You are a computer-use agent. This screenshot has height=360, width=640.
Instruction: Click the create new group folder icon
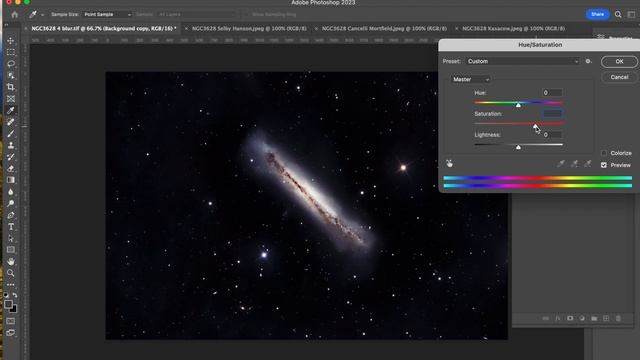[x=594, y=318]
